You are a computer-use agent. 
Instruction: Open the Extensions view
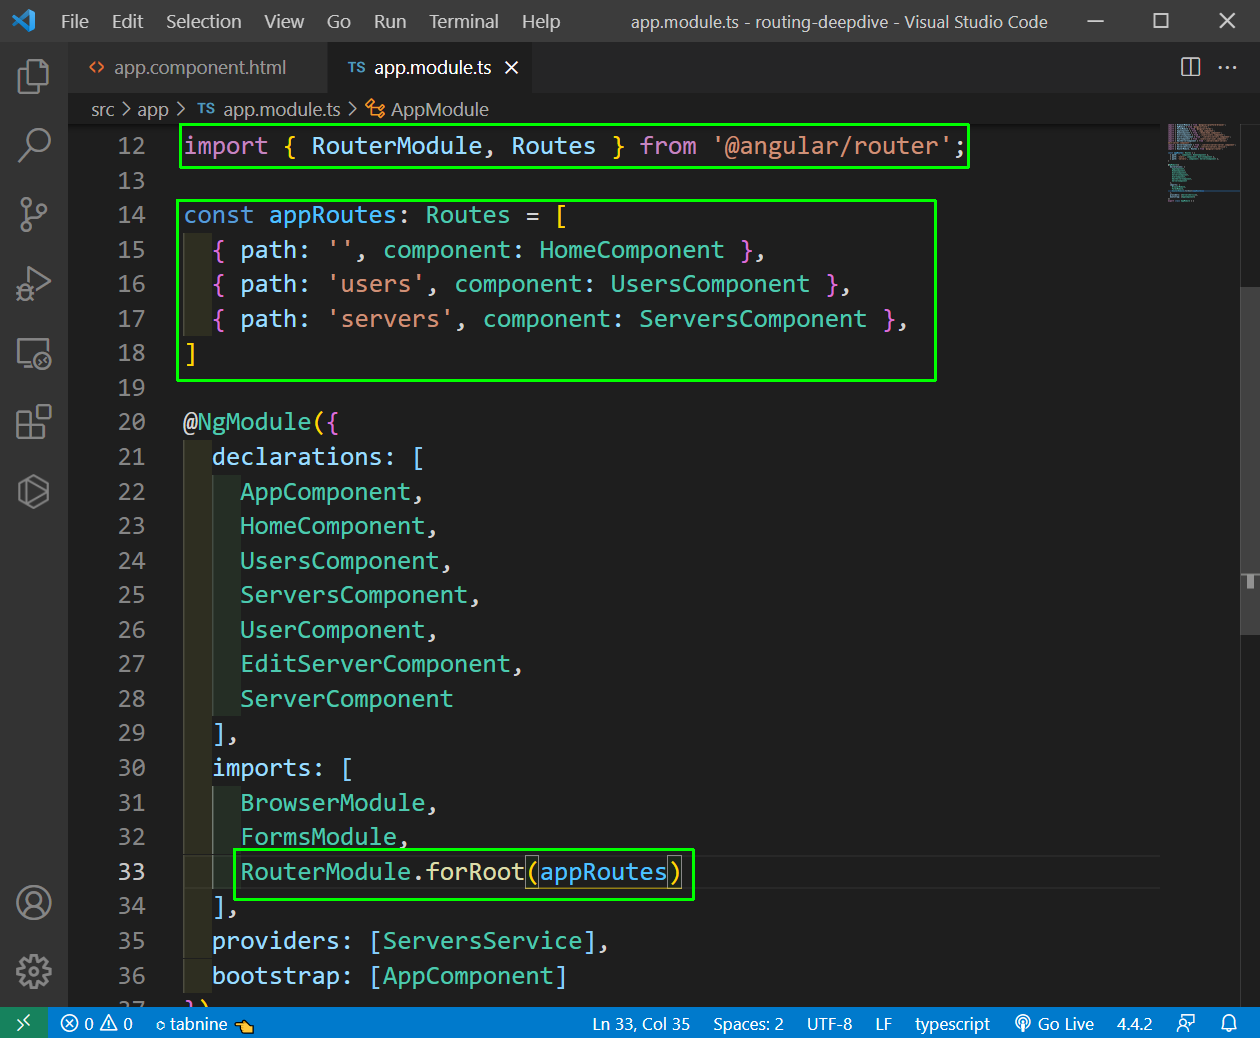point(34,422)
